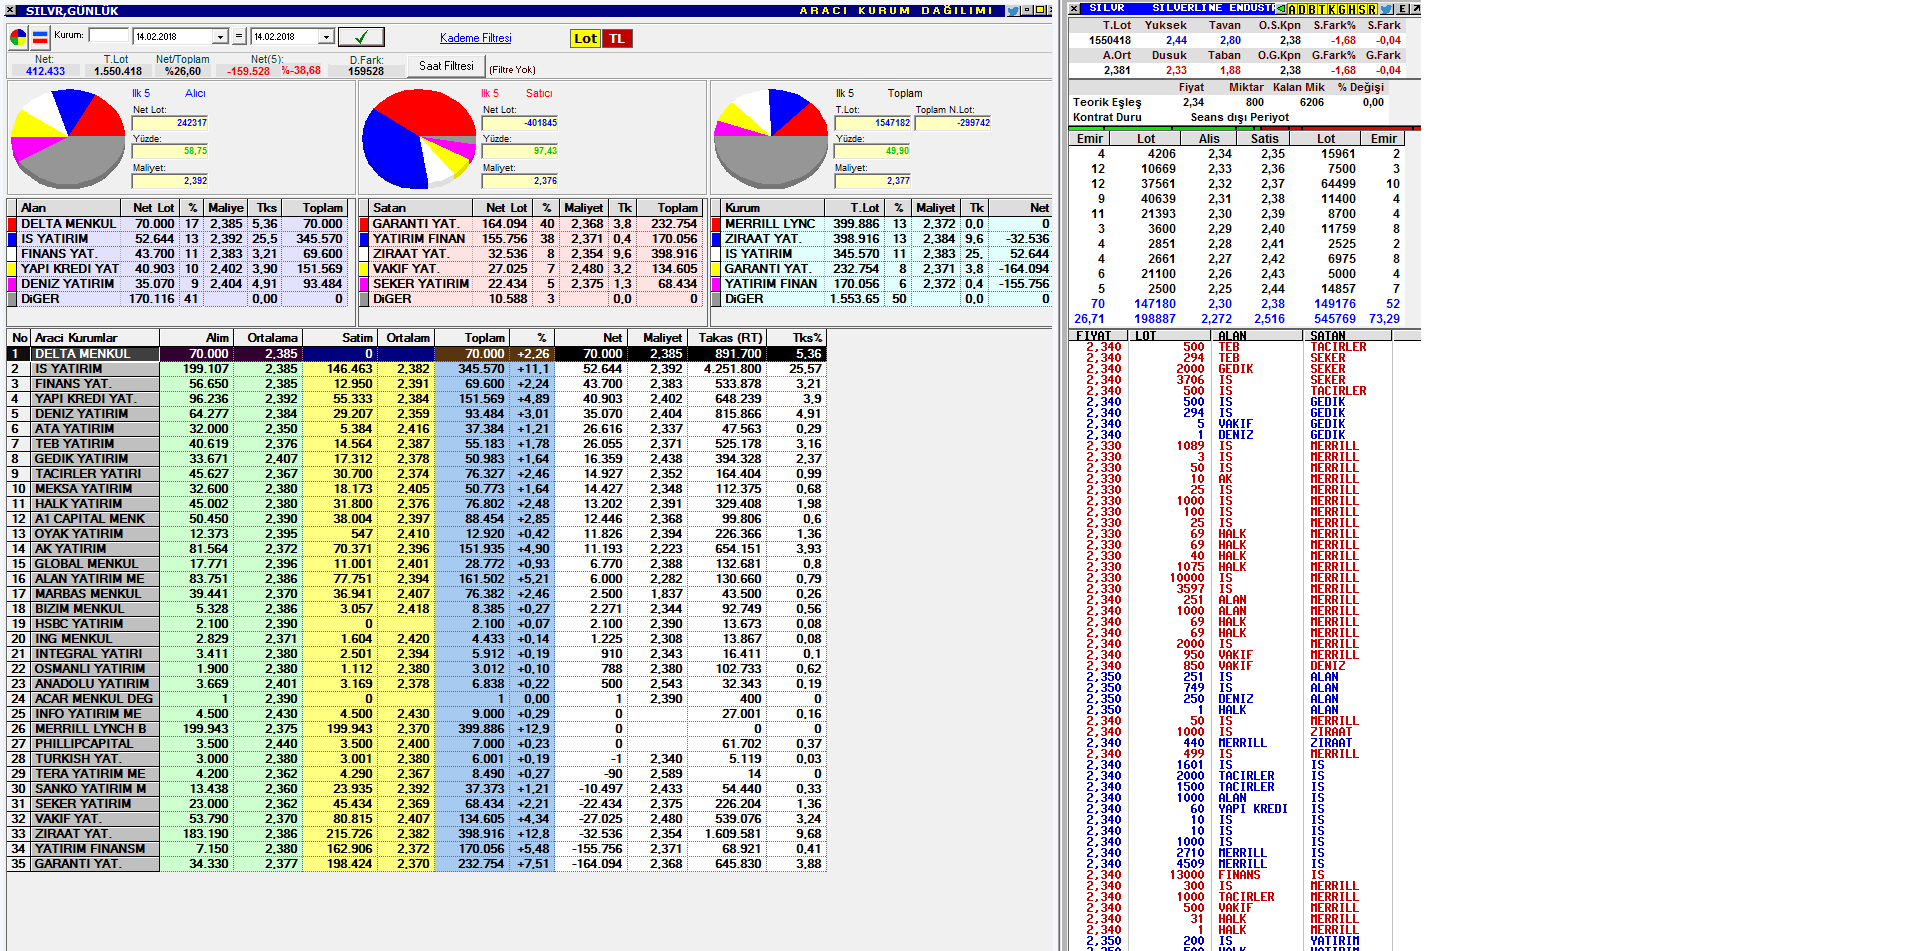Click the 'Alis' column header in depth table
This screenshot has height=951, width=1914.
pos(1210,139)
